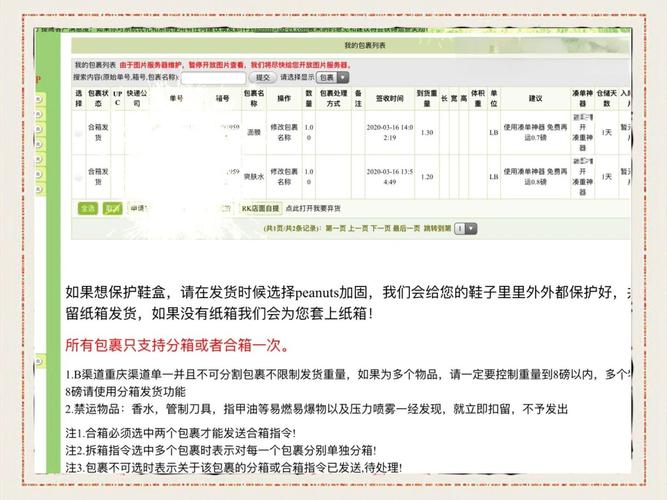
Task: Click the red 所有包裹只支持分箱或者合箱一次 notice
Action: point(177,345)
